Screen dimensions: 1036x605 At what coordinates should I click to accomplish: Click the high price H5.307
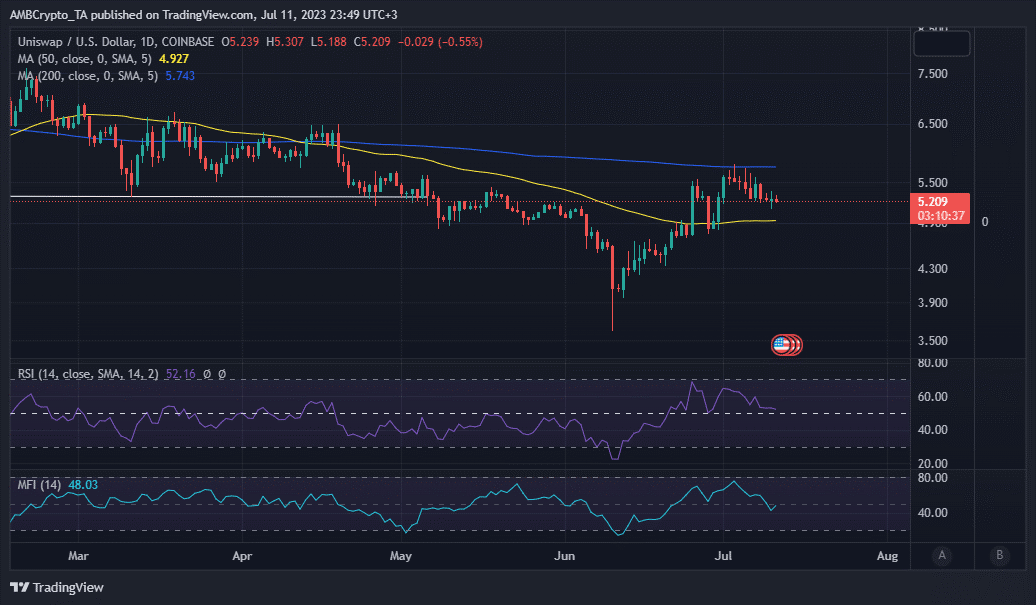point(285,42)
